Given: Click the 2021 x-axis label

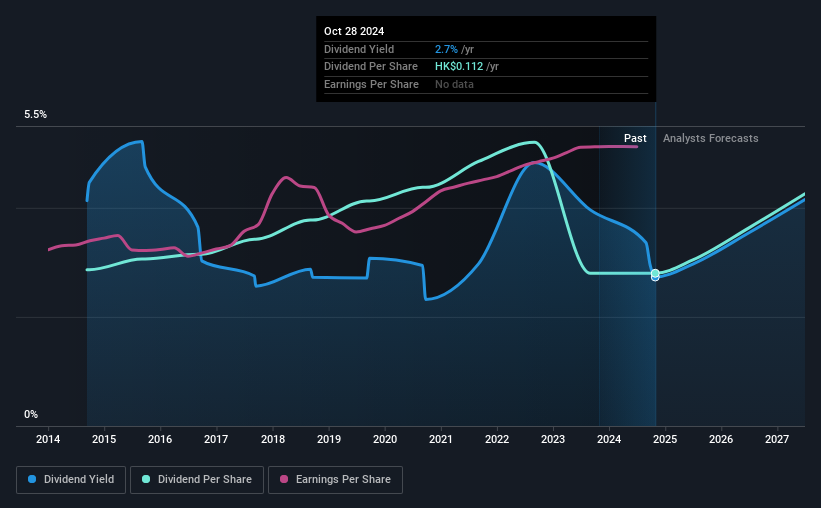Looking at the screenshot, I should (441, 439).
